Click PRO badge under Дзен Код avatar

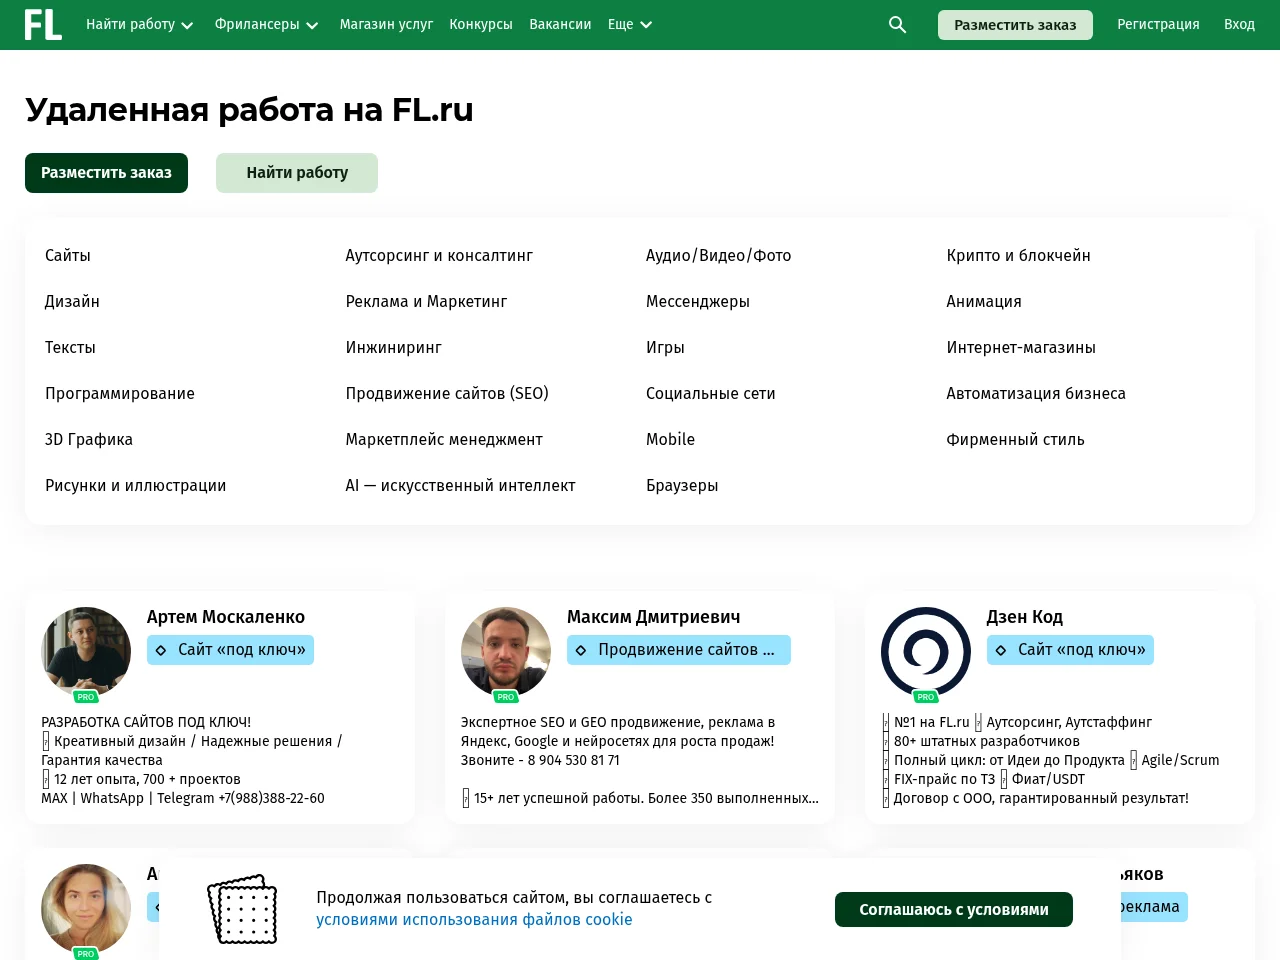coord(926,697)
